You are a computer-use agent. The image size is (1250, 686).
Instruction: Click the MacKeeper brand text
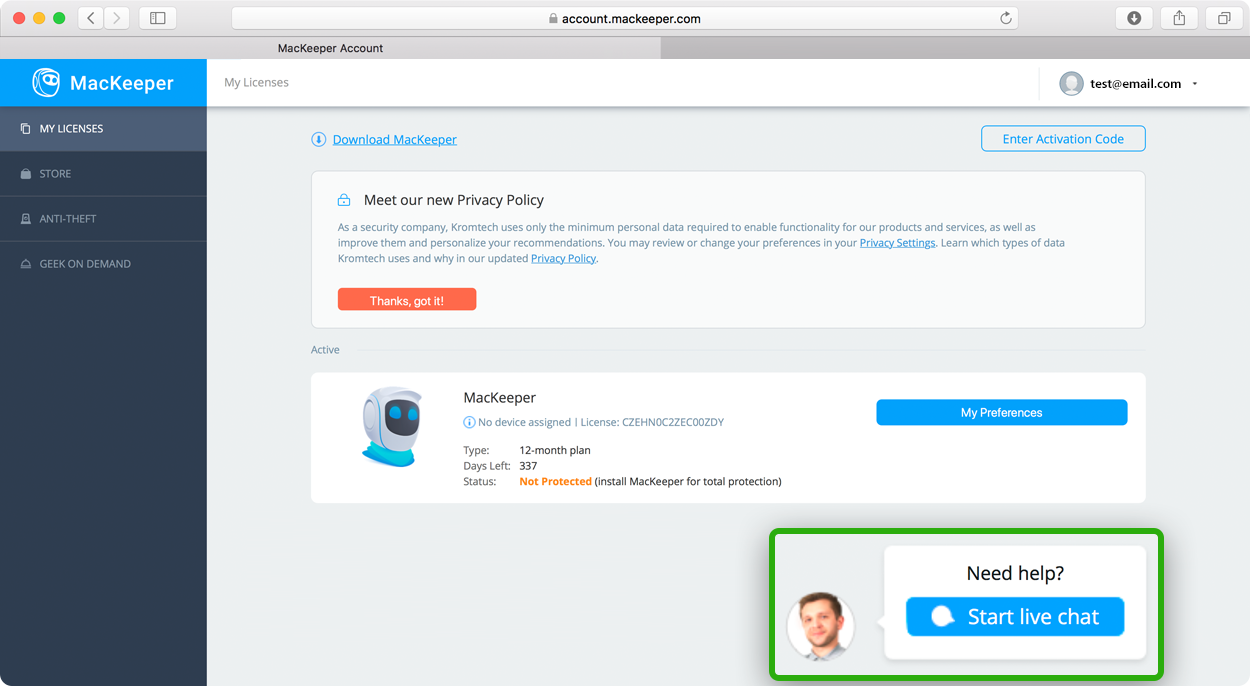[122, 84]
